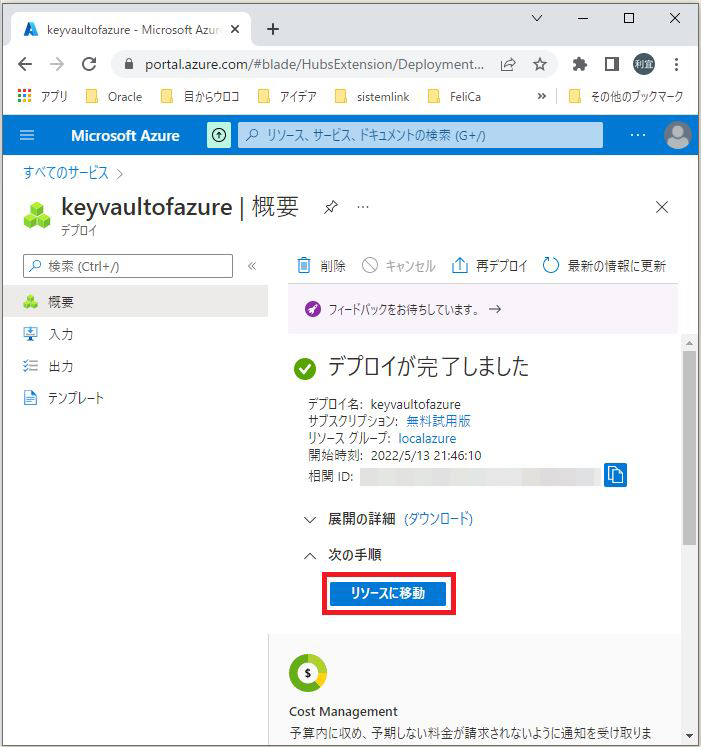Open the FeliCa bookmark folder

pyautogui.click(x=454, y=97)
